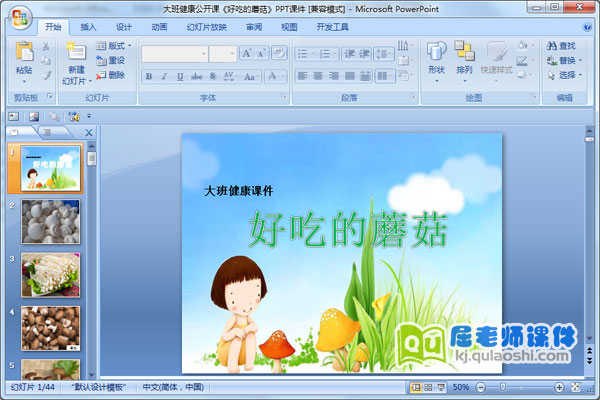600x400 pixels.
Task: Select the Format Painter brush icon
Action: 46,75
